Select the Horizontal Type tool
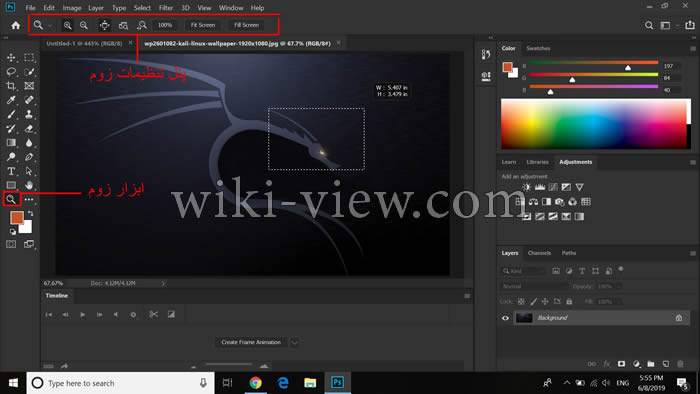 coord(11,171)
